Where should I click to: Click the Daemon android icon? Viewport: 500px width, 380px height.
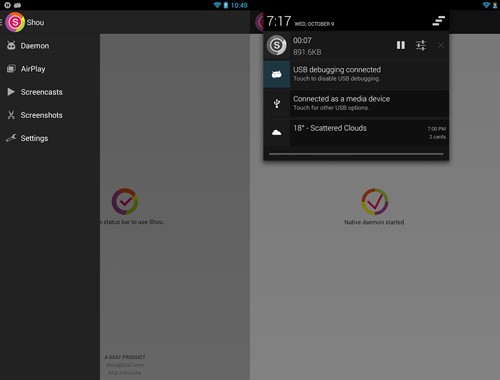(x=11, y=45)
